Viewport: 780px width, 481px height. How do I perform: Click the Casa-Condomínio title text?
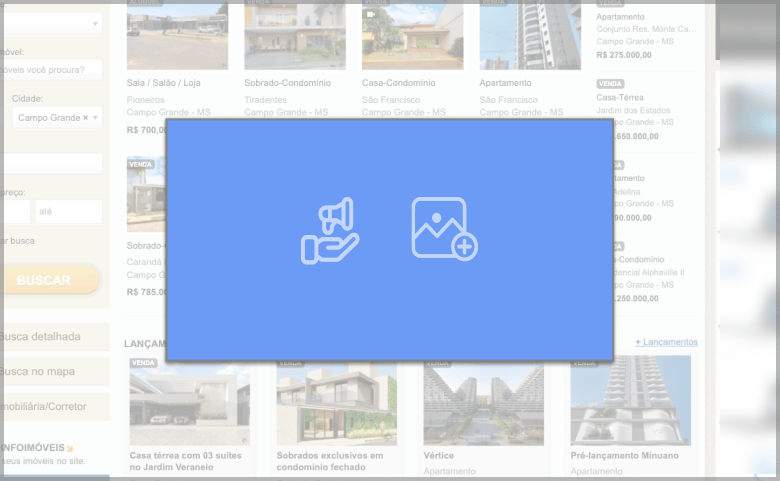point(398,83)
